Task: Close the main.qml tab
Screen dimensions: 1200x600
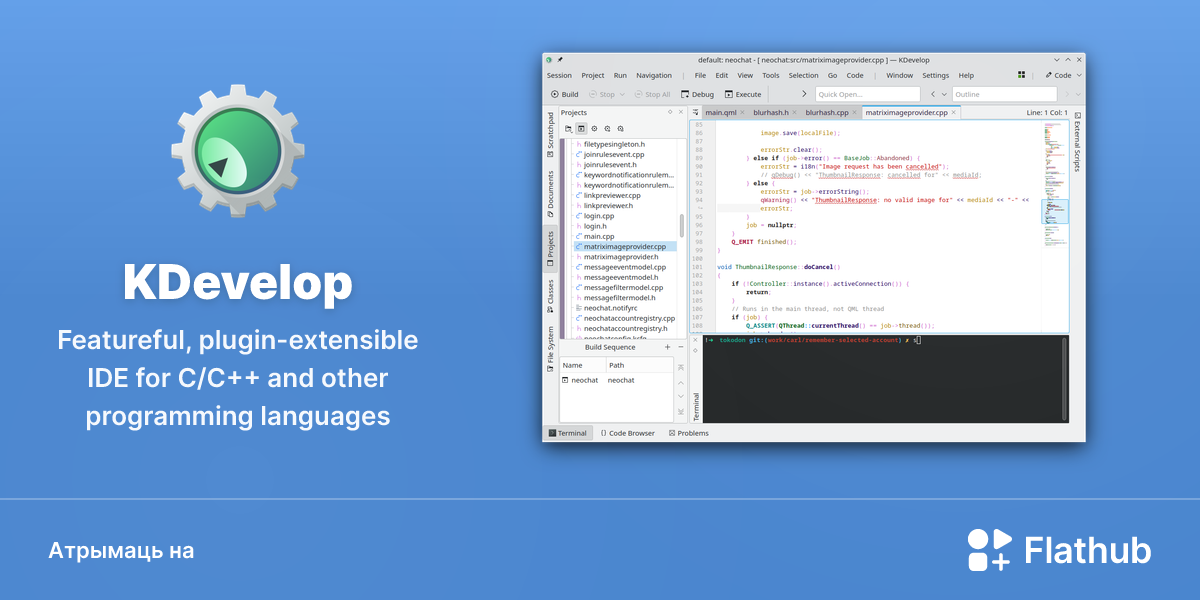Action: tap(742, 113)
